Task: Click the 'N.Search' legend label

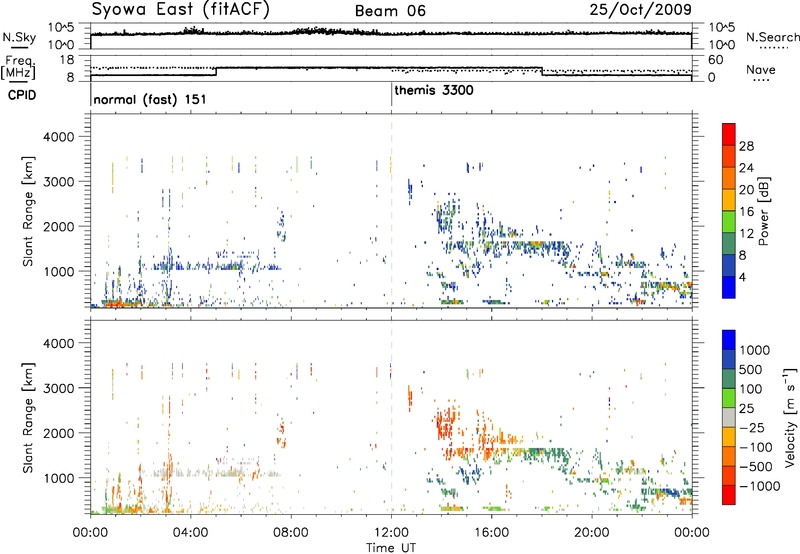Action: pyautogui.click(x=772, y=37)
